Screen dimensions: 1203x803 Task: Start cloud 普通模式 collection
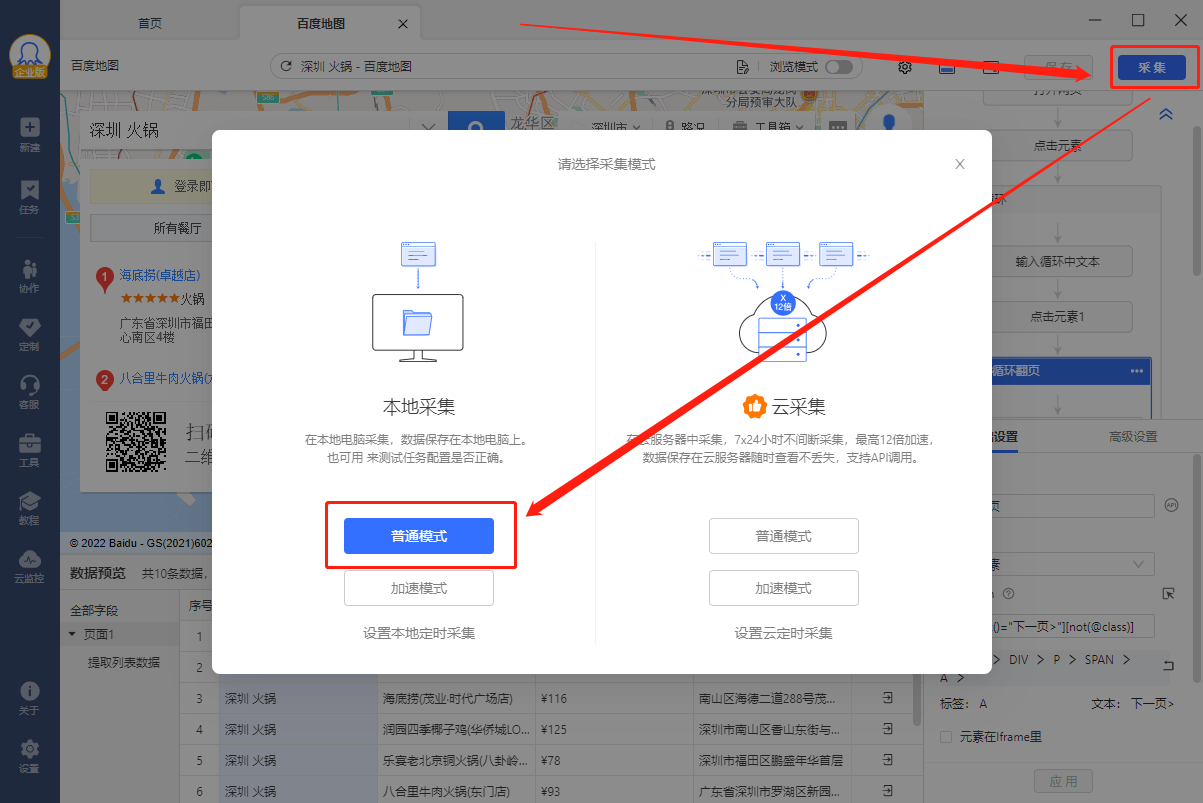(x=784, y=536)
